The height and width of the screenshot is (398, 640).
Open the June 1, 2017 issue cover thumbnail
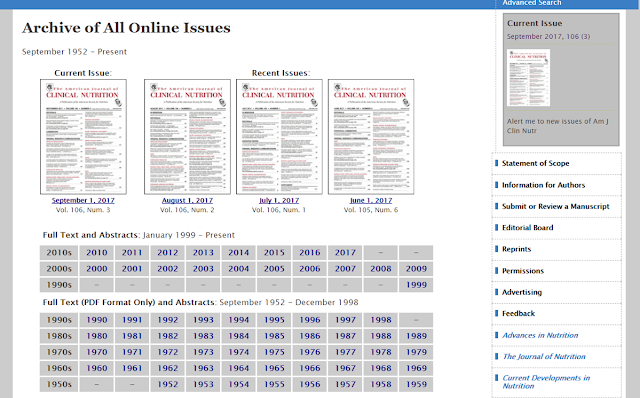pyautogui.click(x=371, y=137)
